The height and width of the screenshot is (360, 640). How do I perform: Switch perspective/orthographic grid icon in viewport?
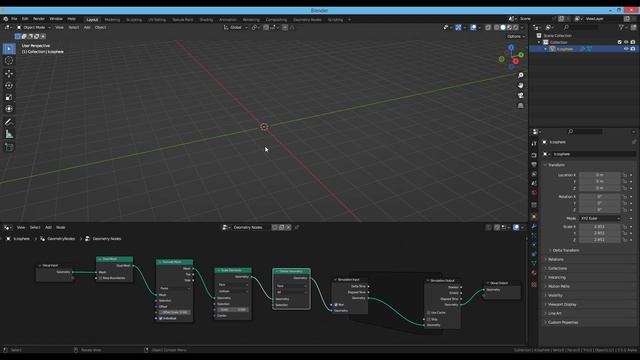pyautogui.click(x=520, y=106)
